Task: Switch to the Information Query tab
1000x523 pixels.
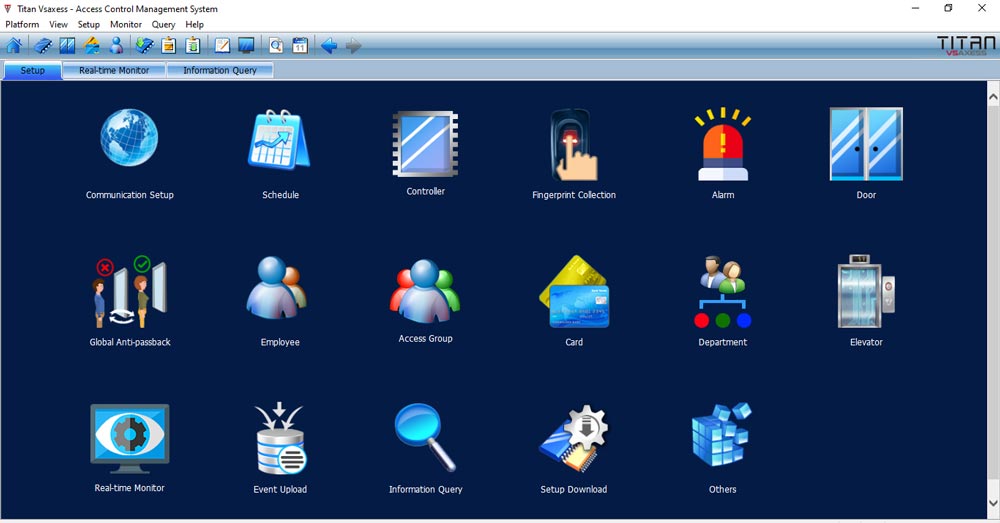Action: tap(220, 71)
